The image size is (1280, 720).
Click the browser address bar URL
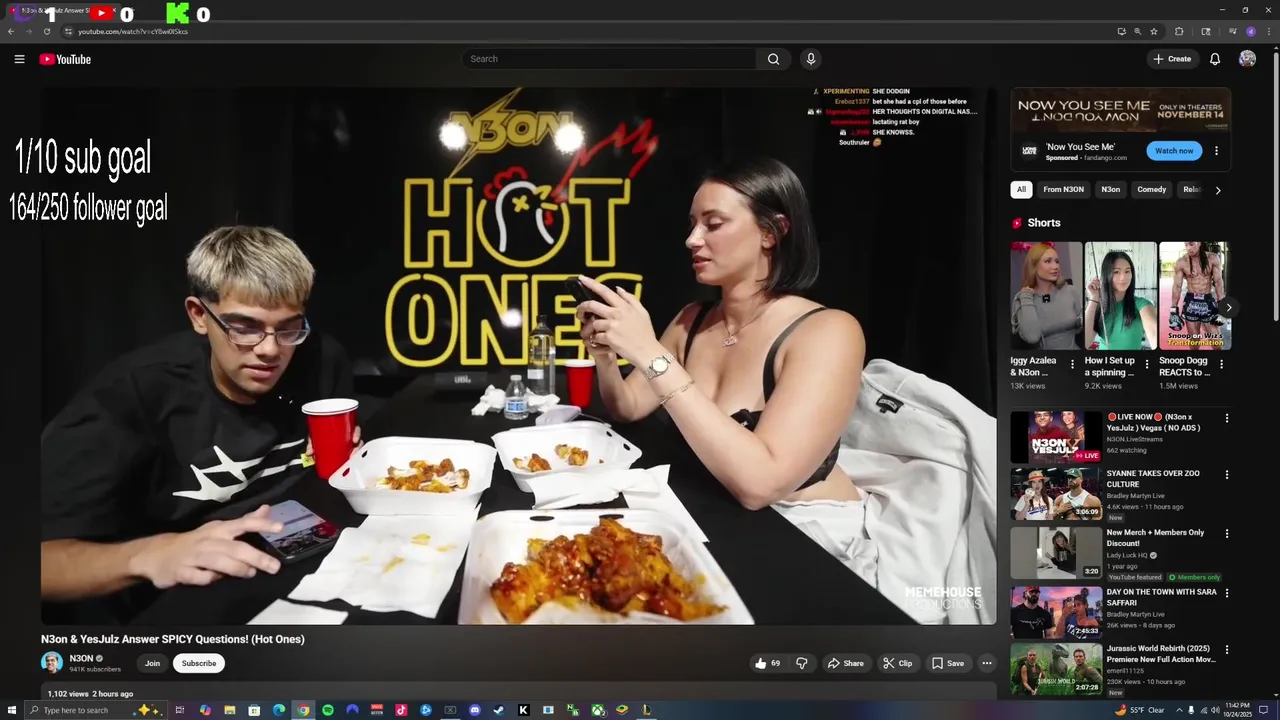point(133,31)
